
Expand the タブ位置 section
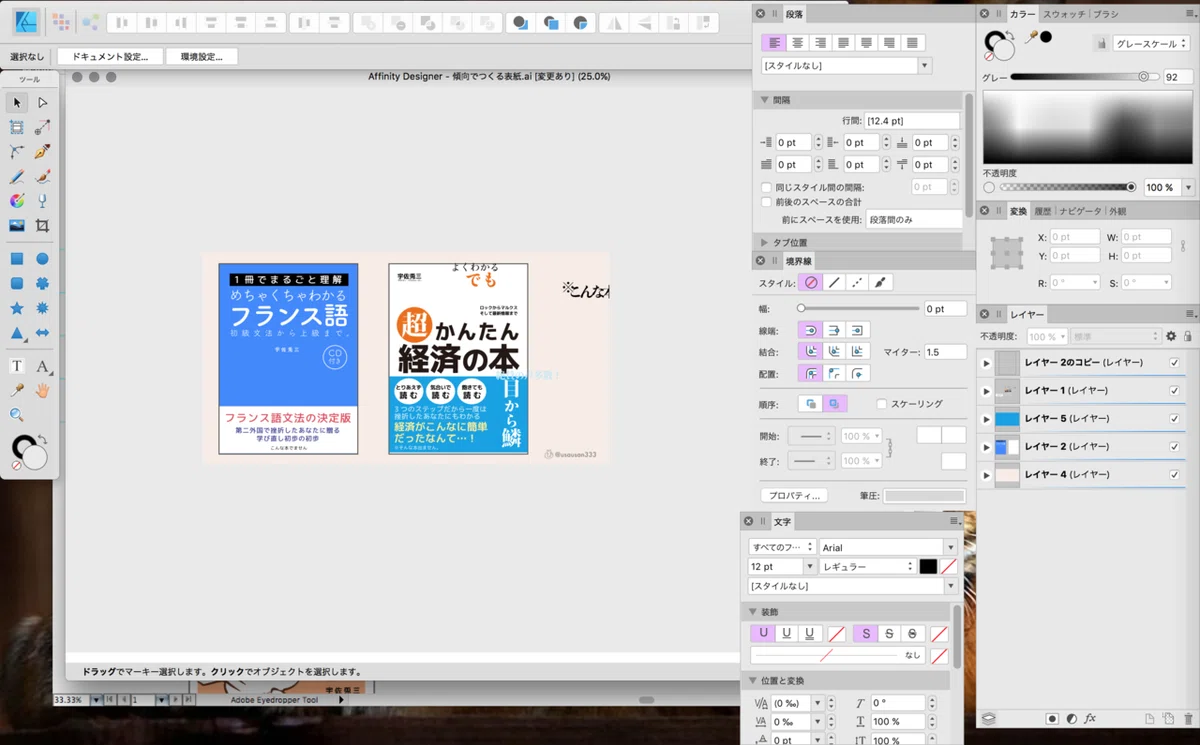point(765,243)
